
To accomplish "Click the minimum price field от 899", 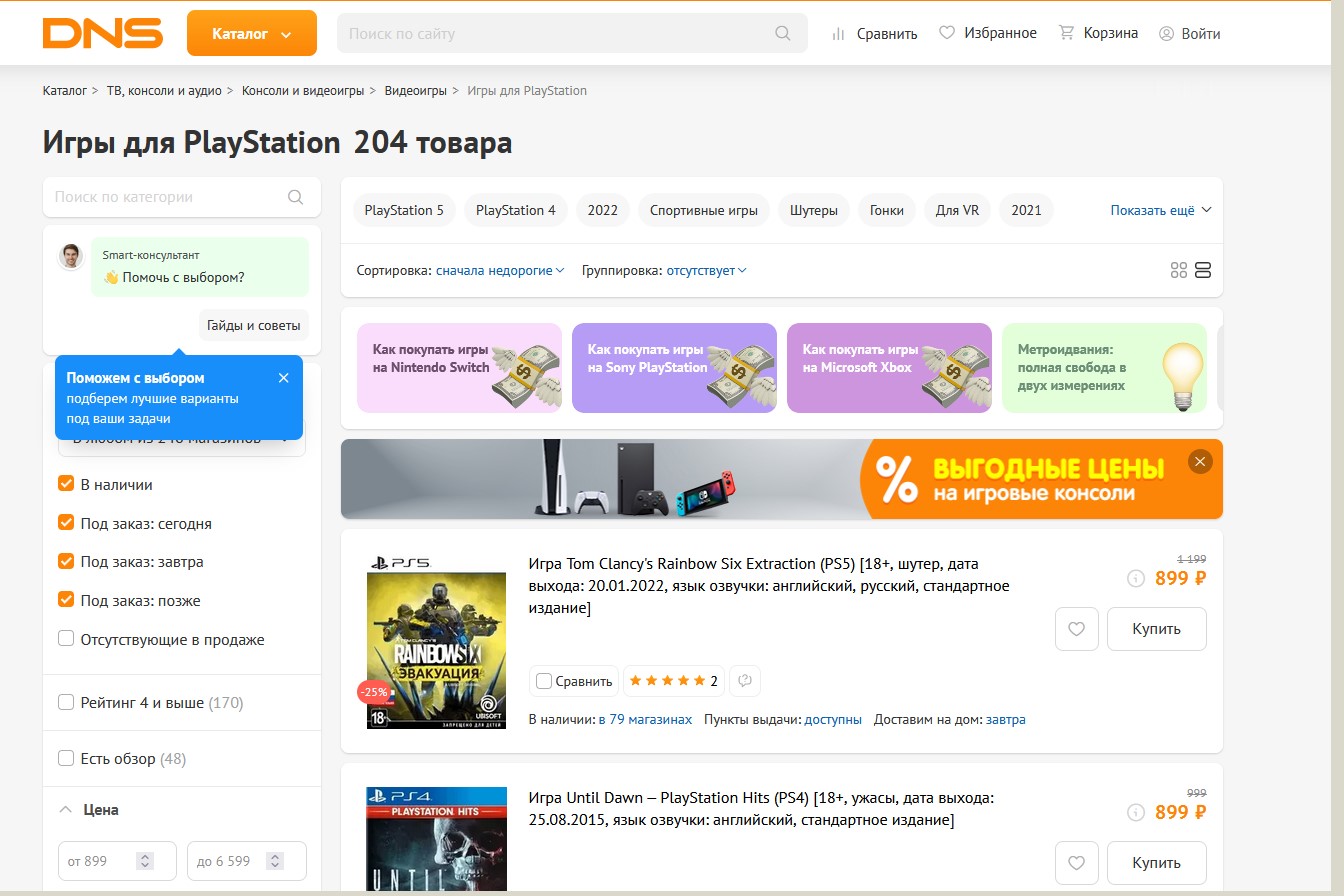I will 117,861.
